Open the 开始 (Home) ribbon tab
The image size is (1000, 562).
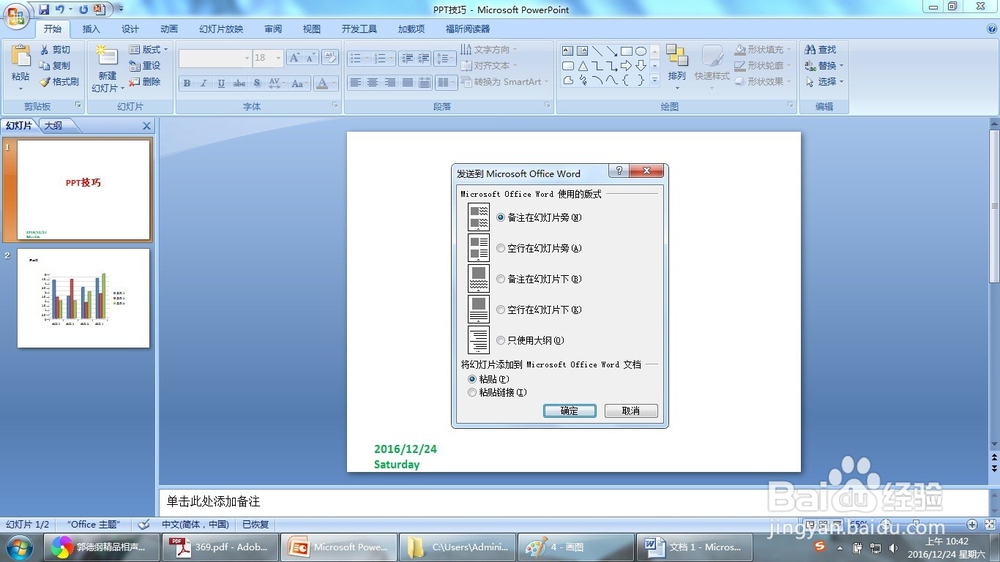[x=52, y=29]
